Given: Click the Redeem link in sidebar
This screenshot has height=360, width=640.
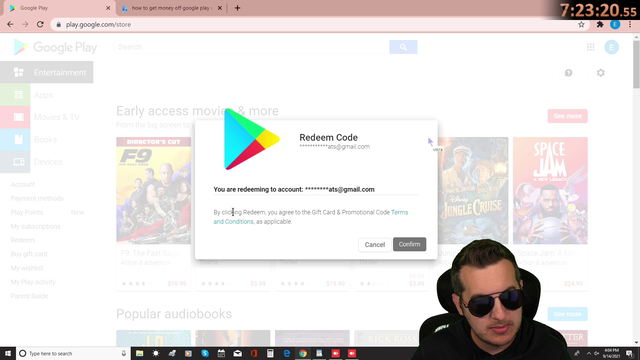Looking at the screenshot, I should click(x=23, y=240).
